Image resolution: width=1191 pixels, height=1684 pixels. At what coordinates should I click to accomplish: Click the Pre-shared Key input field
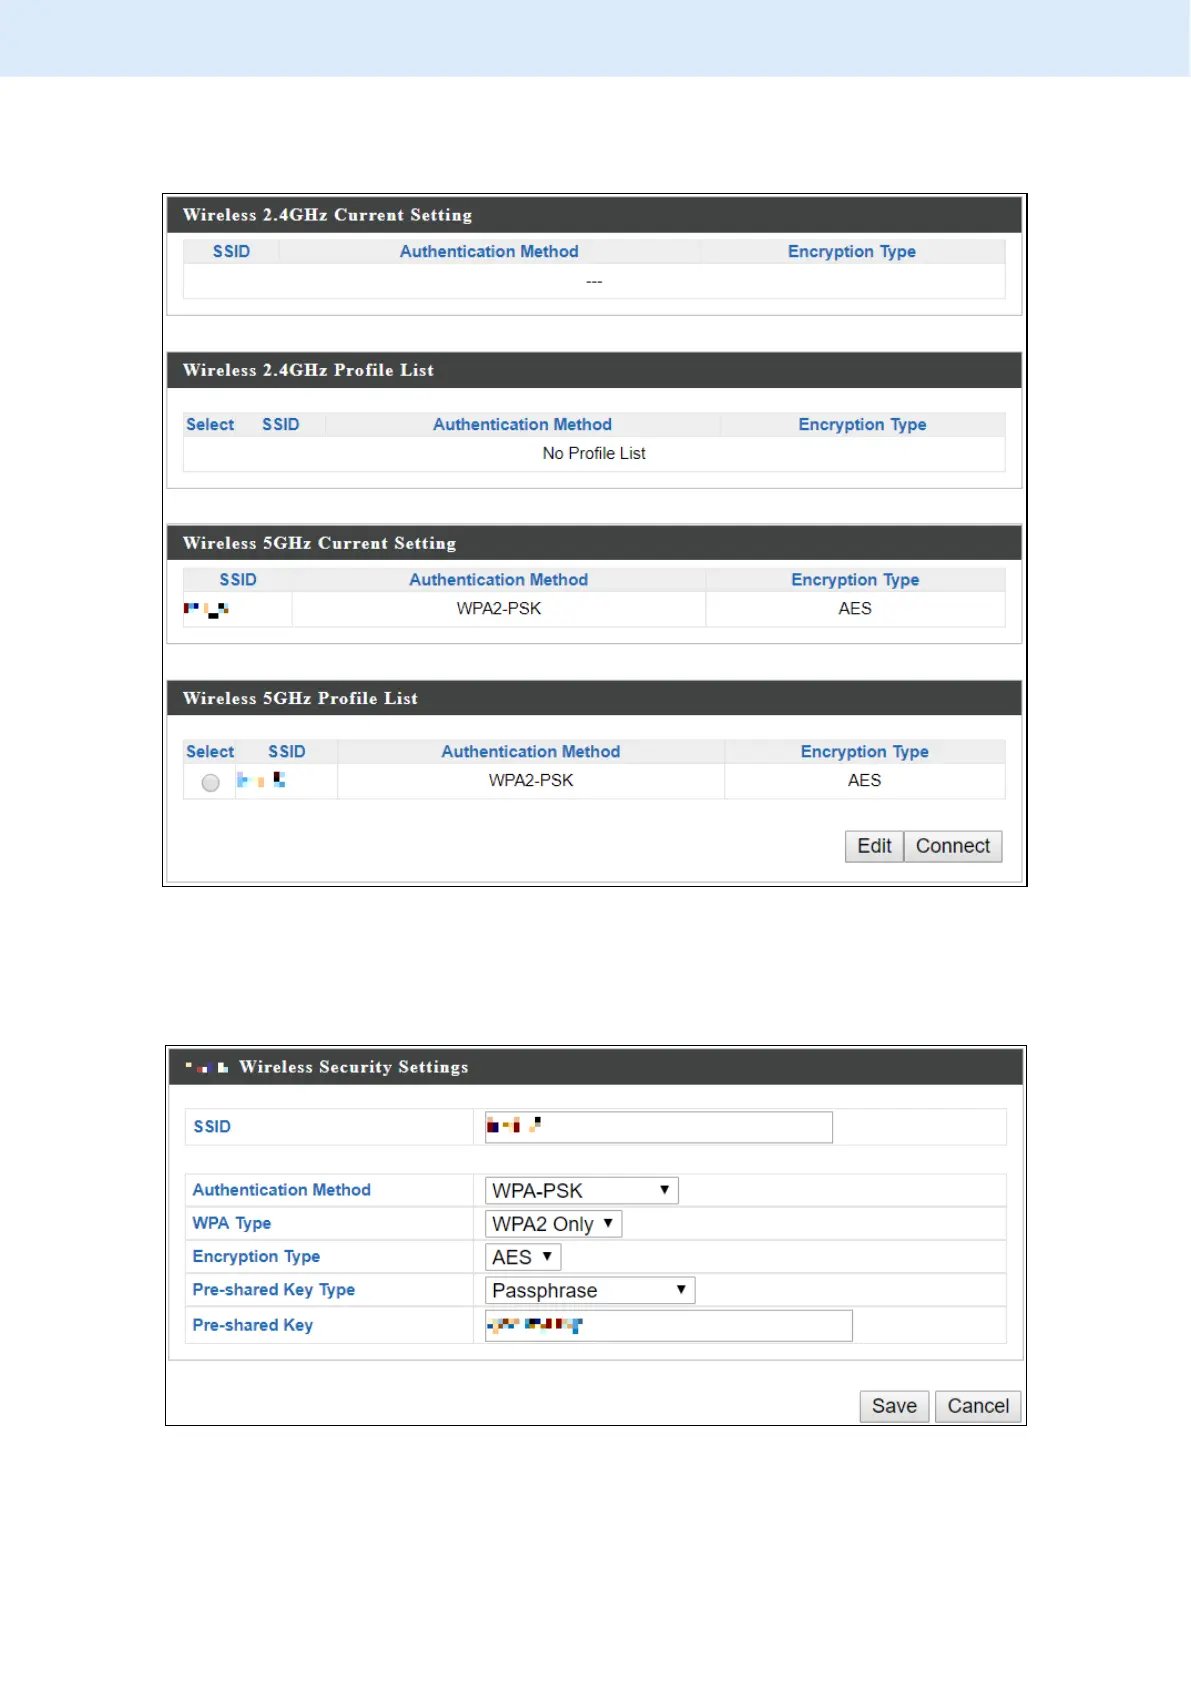click(x=668, y=1325)
